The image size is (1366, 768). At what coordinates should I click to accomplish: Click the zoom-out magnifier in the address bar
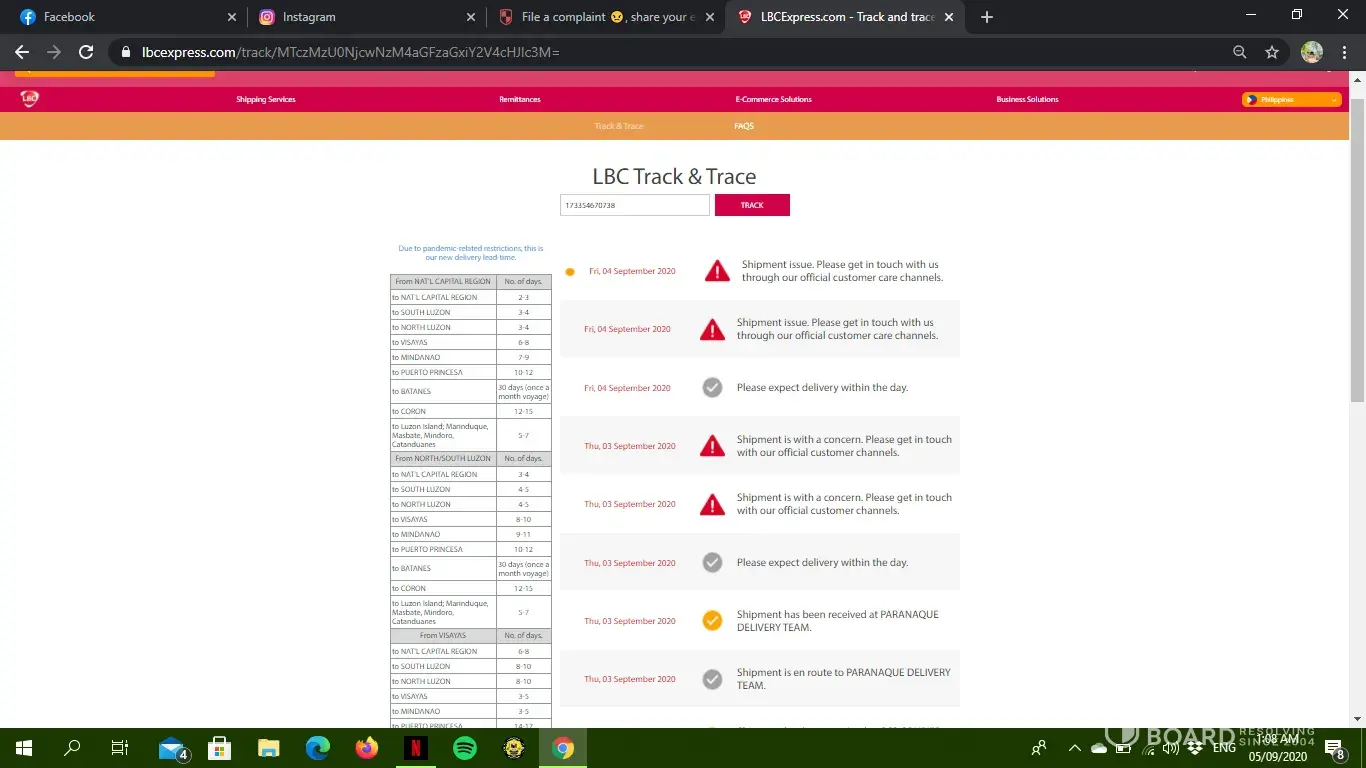click(1240, 52)
